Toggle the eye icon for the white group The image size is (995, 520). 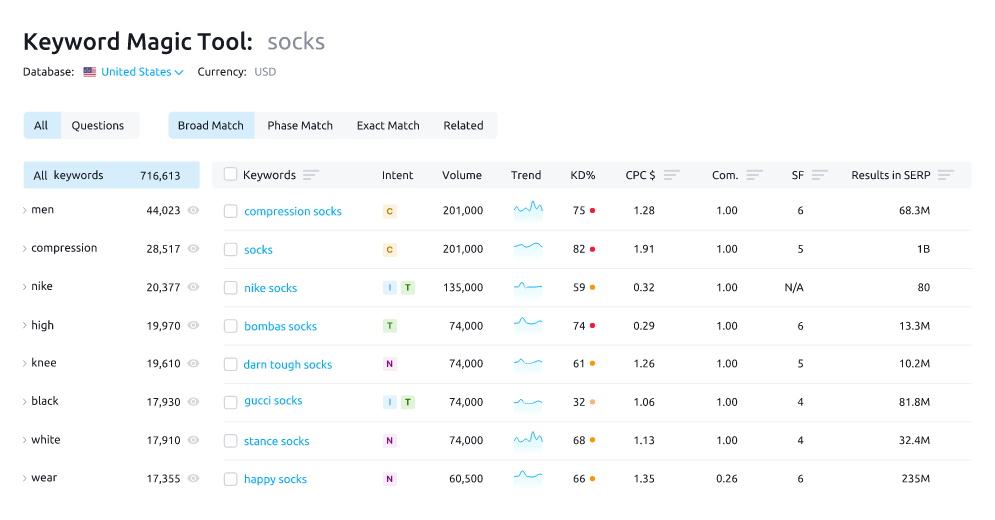194,439
